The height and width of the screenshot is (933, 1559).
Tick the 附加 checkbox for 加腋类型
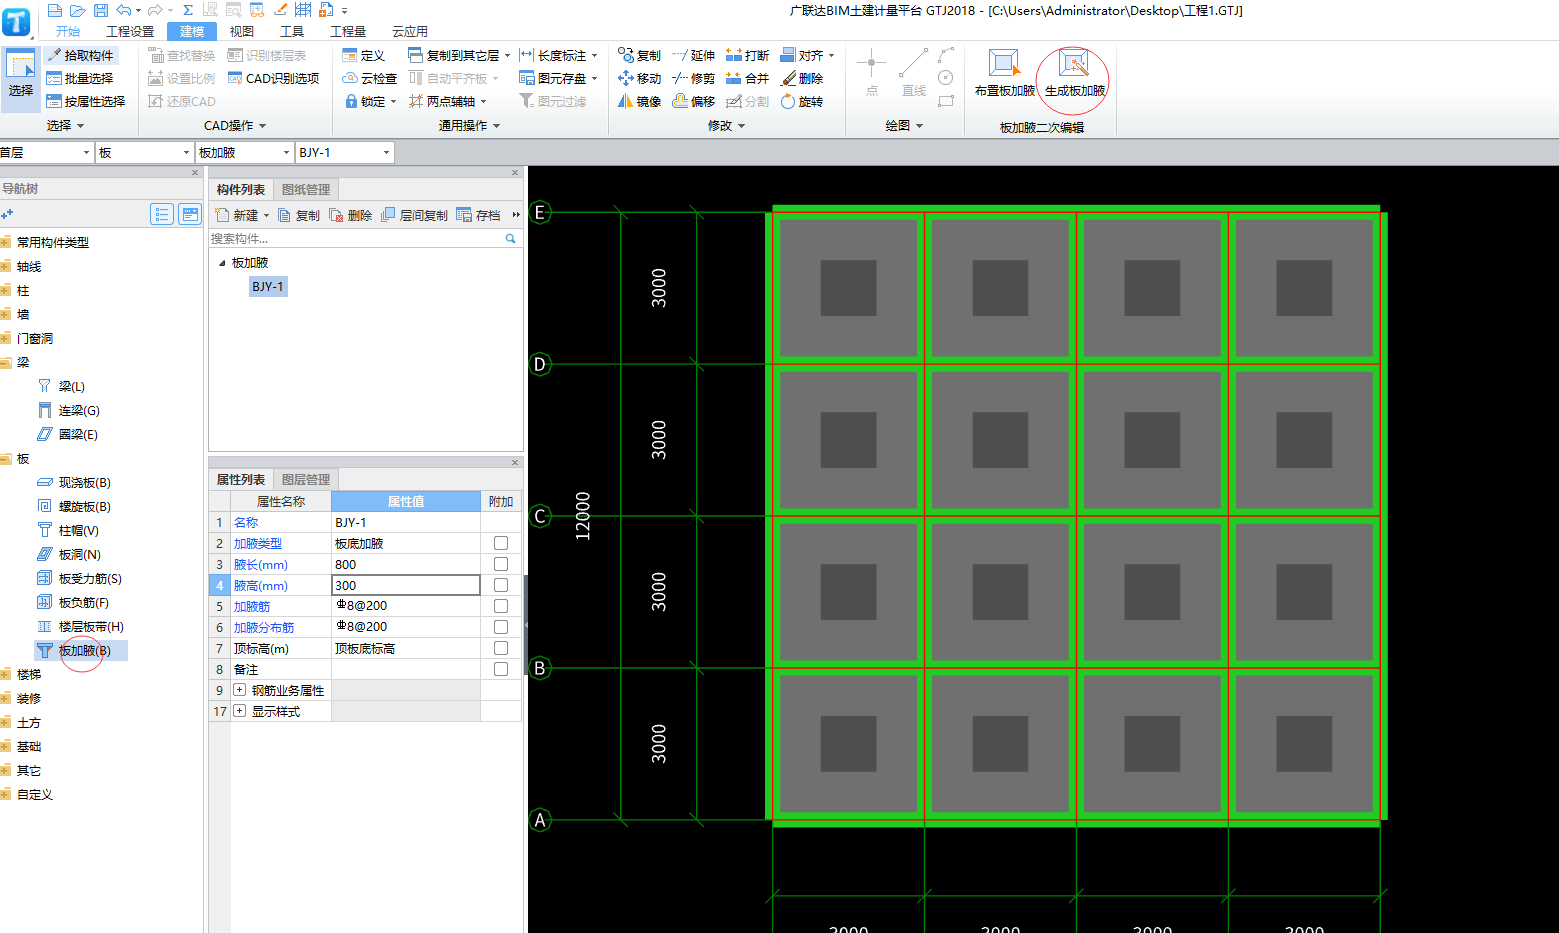pos(501,543)
